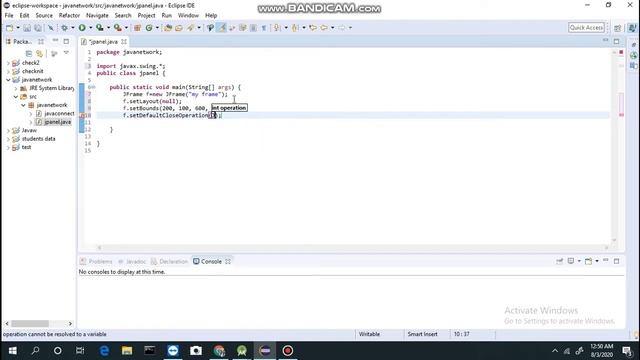Screen dimensions: 640x360
Task: Collapse the javanetwork project node
Action: (8, 80)
